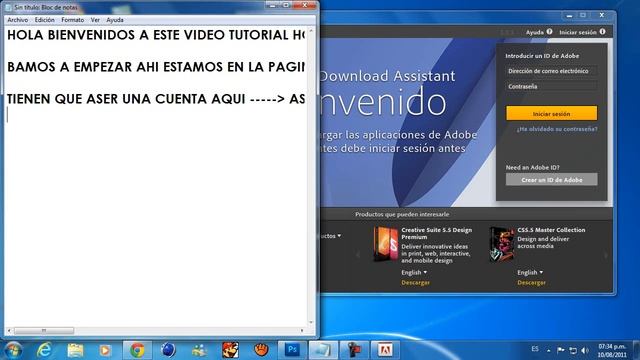
Task: Open the Mario game icon in the taskbar
Action: click(230, 350)
